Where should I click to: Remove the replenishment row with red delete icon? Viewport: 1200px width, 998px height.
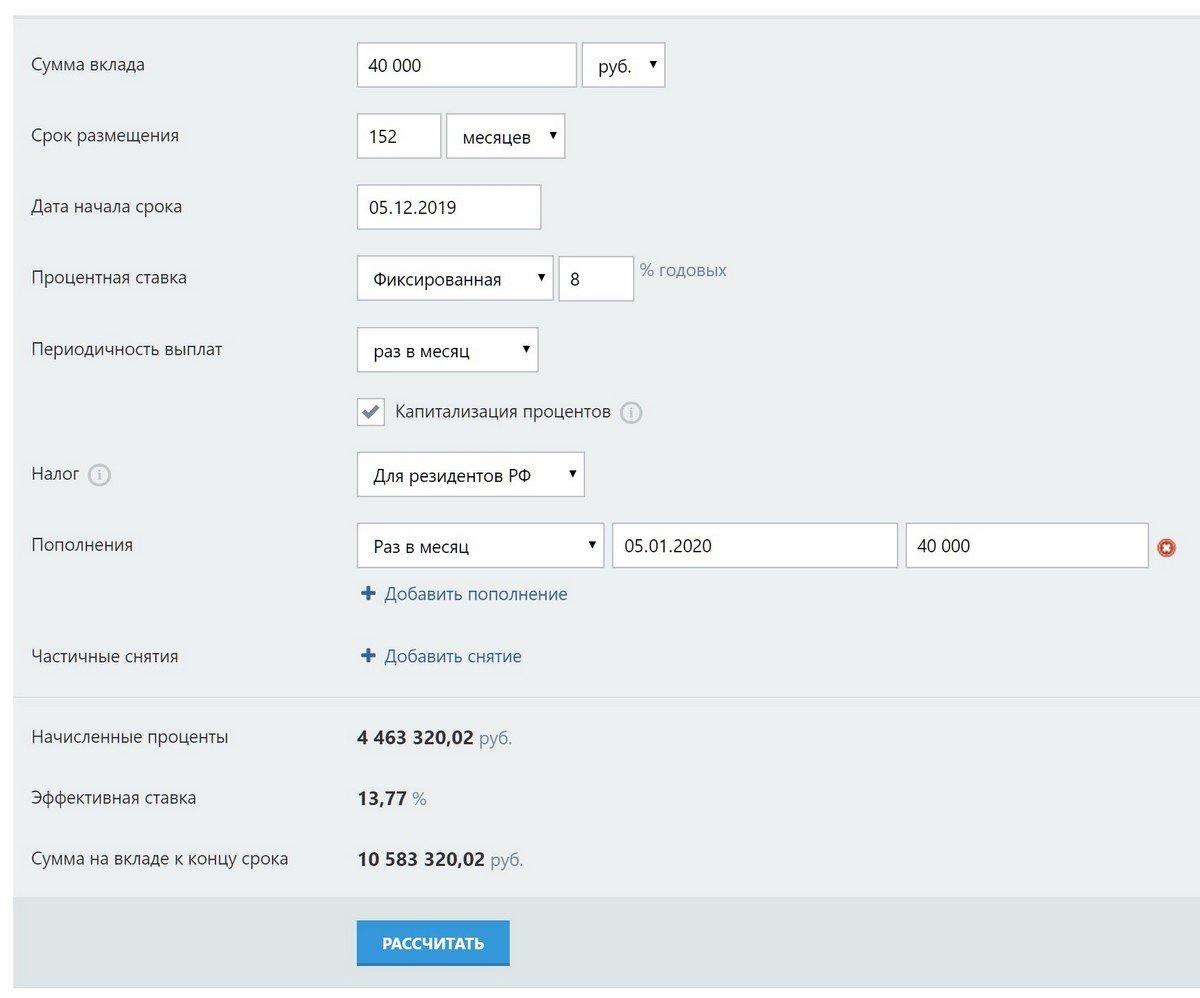point(1165,547)
